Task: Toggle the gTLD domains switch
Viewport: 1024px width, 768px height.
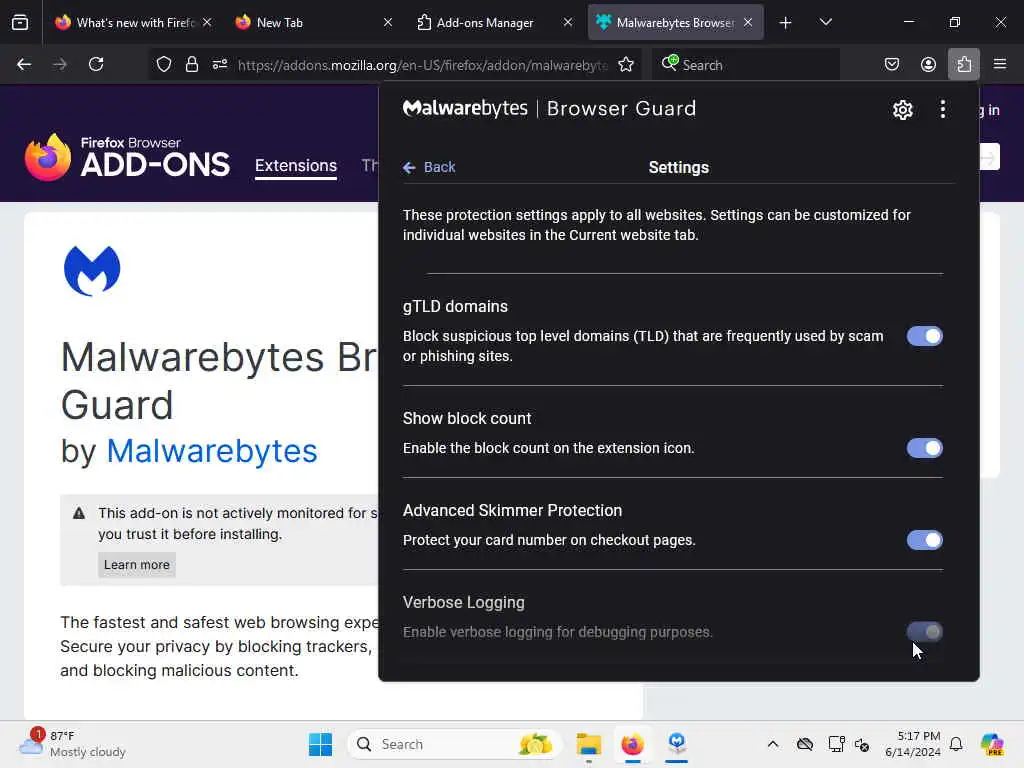Action: pyautogui.click(x=924, y=336)
